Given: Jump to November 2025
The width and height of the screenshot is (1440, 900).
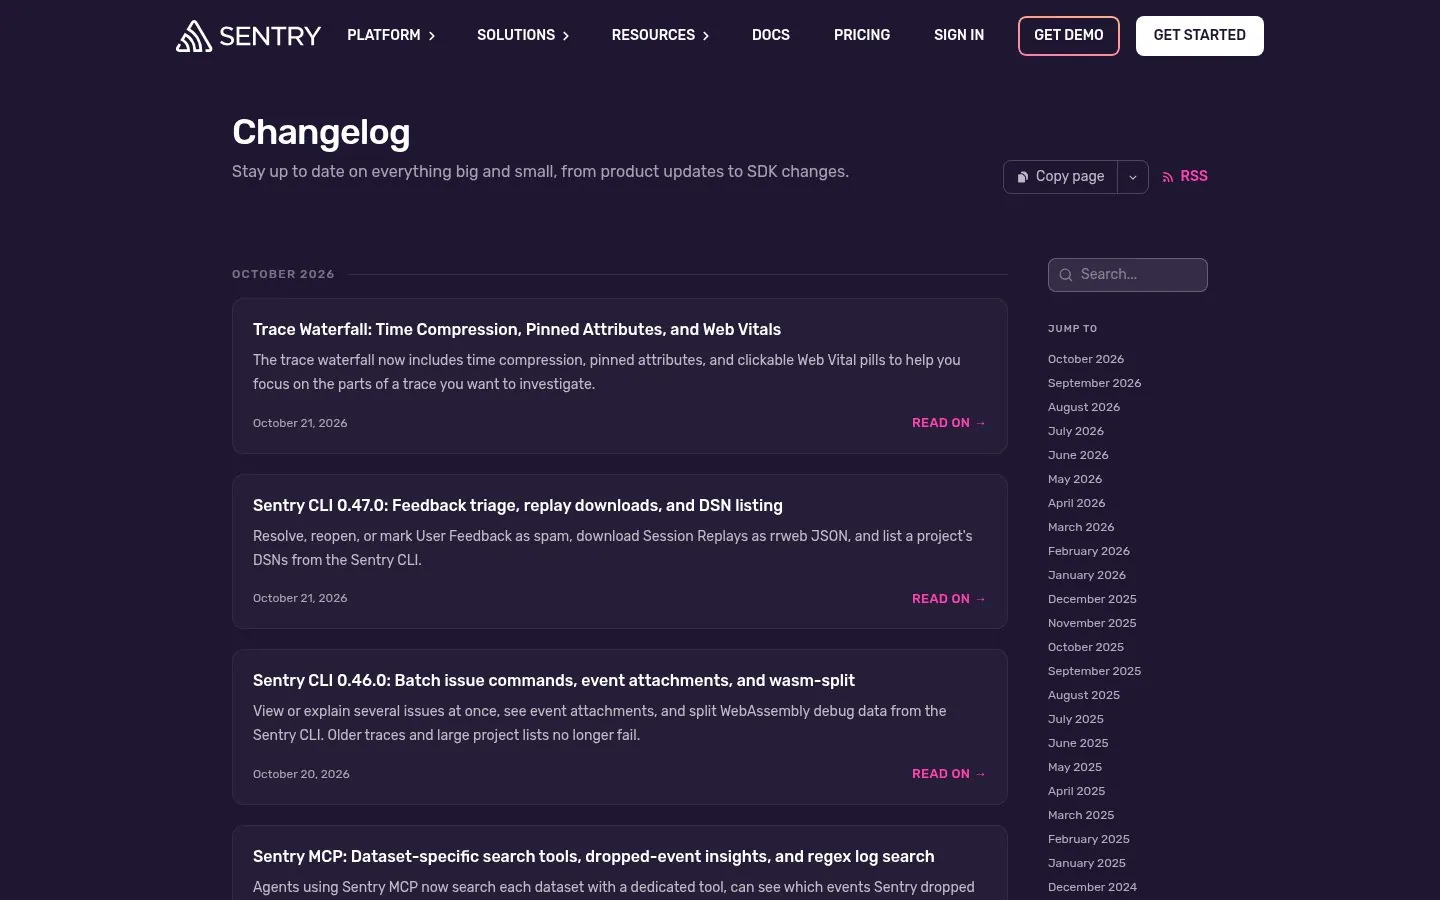Looking at the screenshot, I should pos(1092,623).
